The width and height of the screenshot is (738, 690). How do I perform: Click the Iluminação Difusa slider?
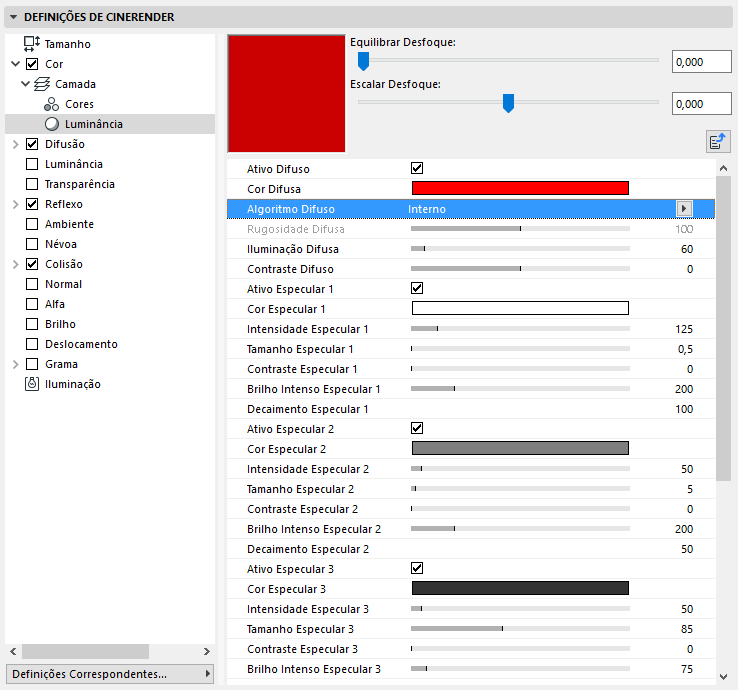pyautogui.click(x=520, y=249)
